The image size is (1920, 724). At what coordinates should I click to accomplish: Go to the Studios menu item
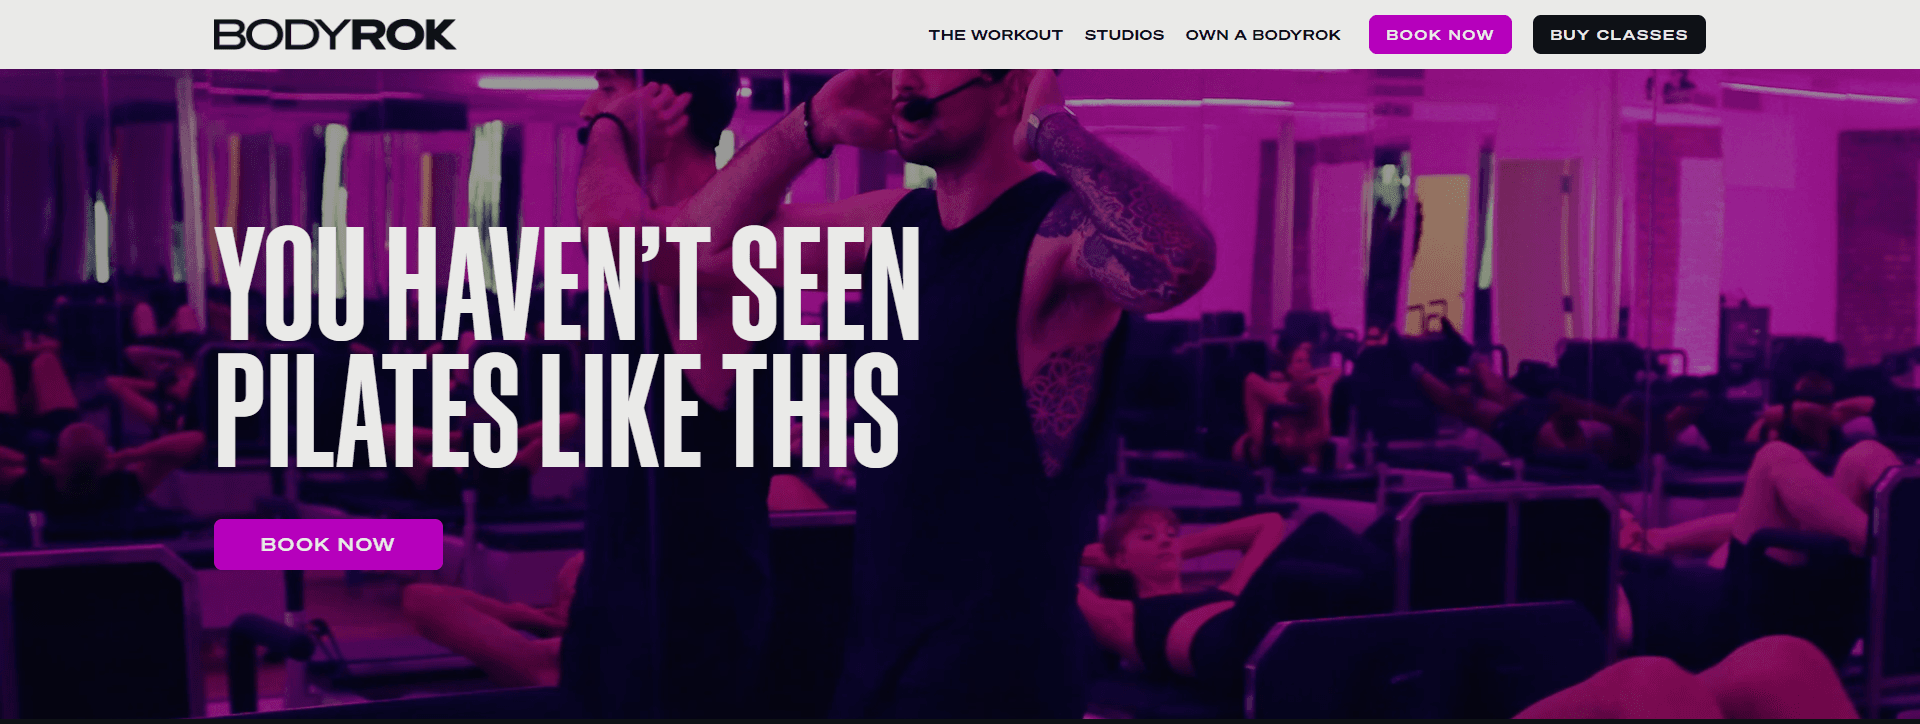point(1124,35)
